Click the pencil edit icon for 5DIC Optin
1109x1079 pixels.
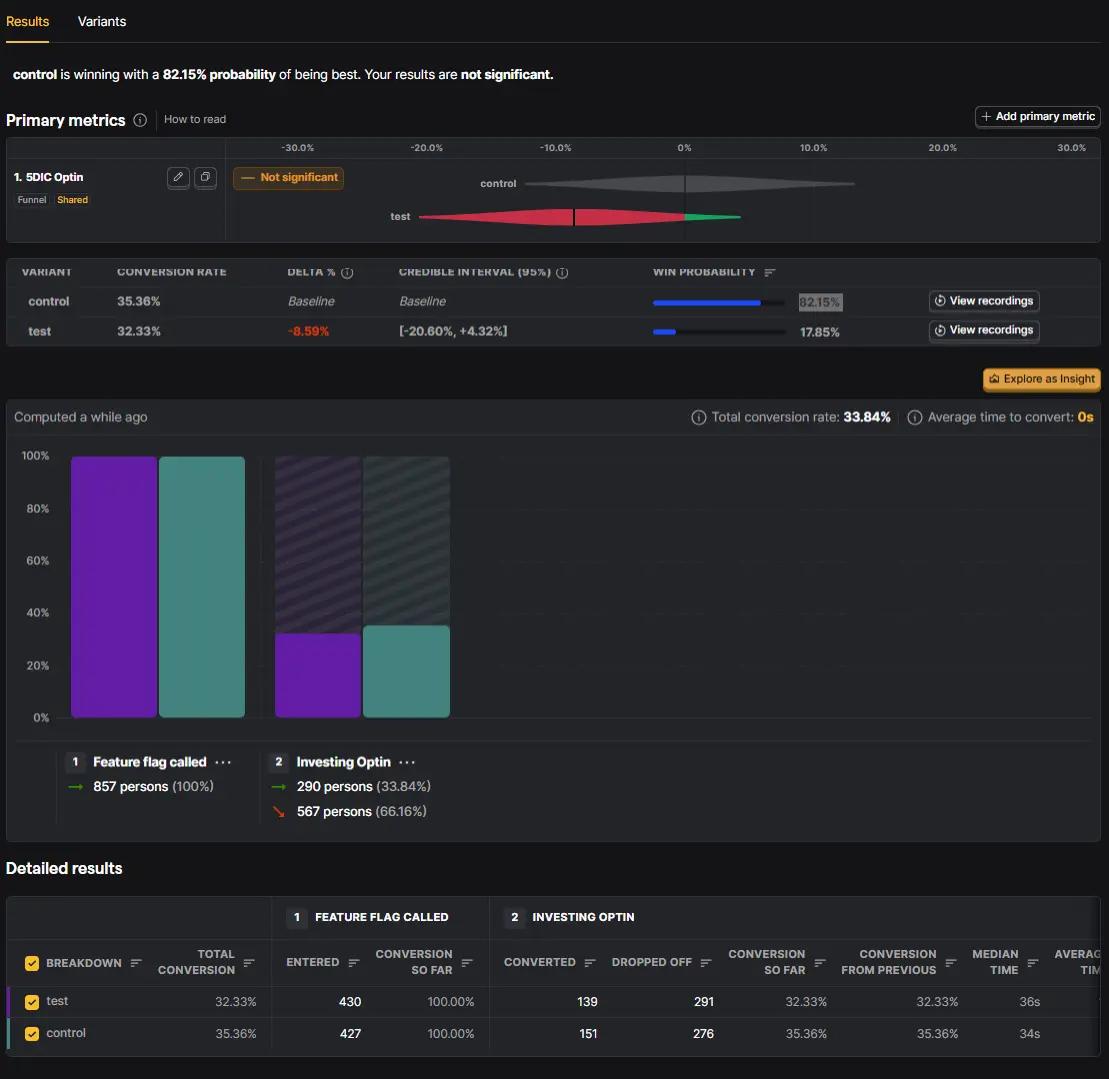[x=178, y=177]
